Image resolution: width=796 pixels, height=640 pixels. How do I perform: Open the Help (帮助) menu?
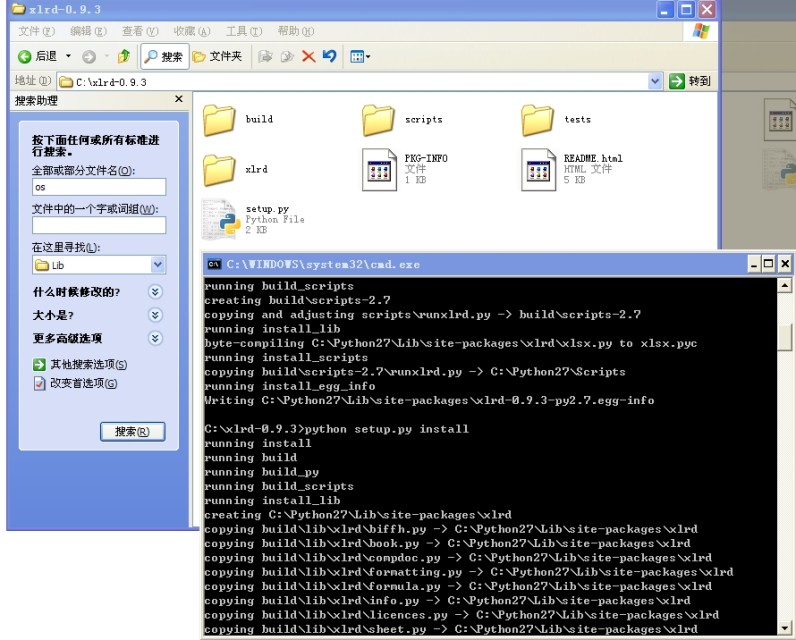(x=295, y=31)
